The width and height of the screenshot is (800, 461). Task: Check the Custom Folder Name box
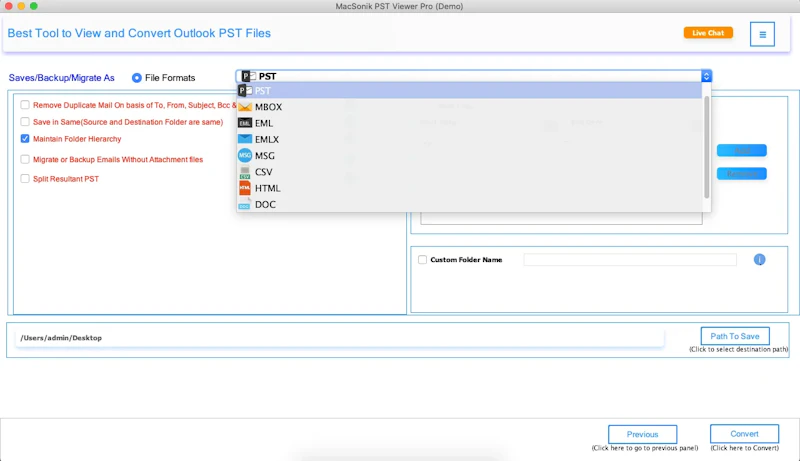(422, 260)
